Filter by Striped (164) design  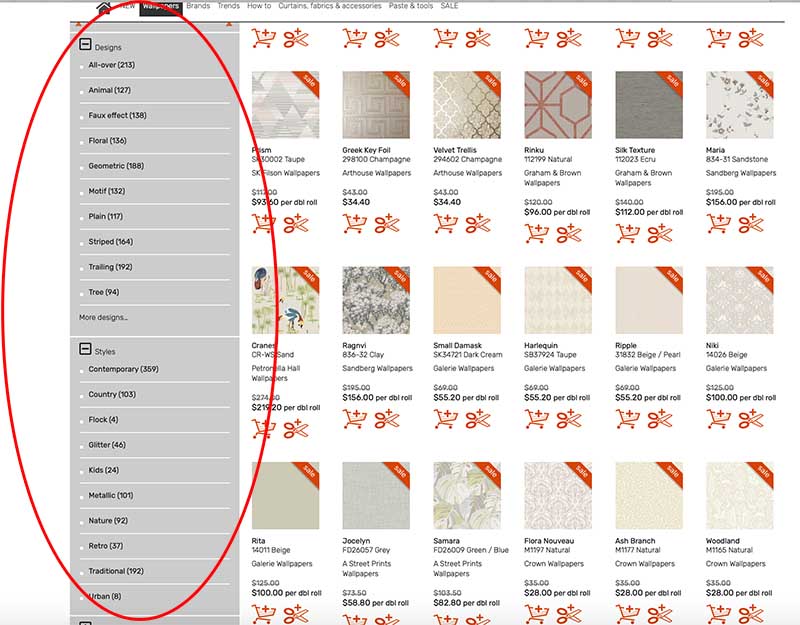click(x=111, y=242)
